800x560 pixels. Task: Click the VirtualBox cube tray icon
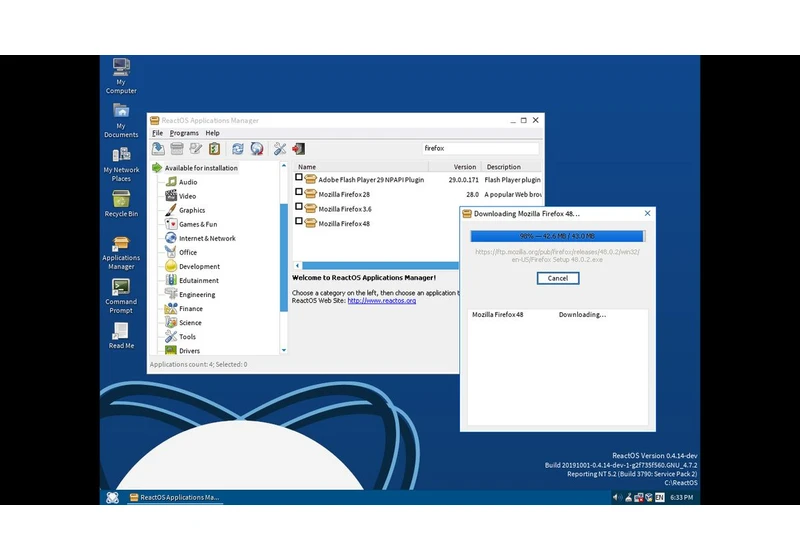tap(648, 497)
